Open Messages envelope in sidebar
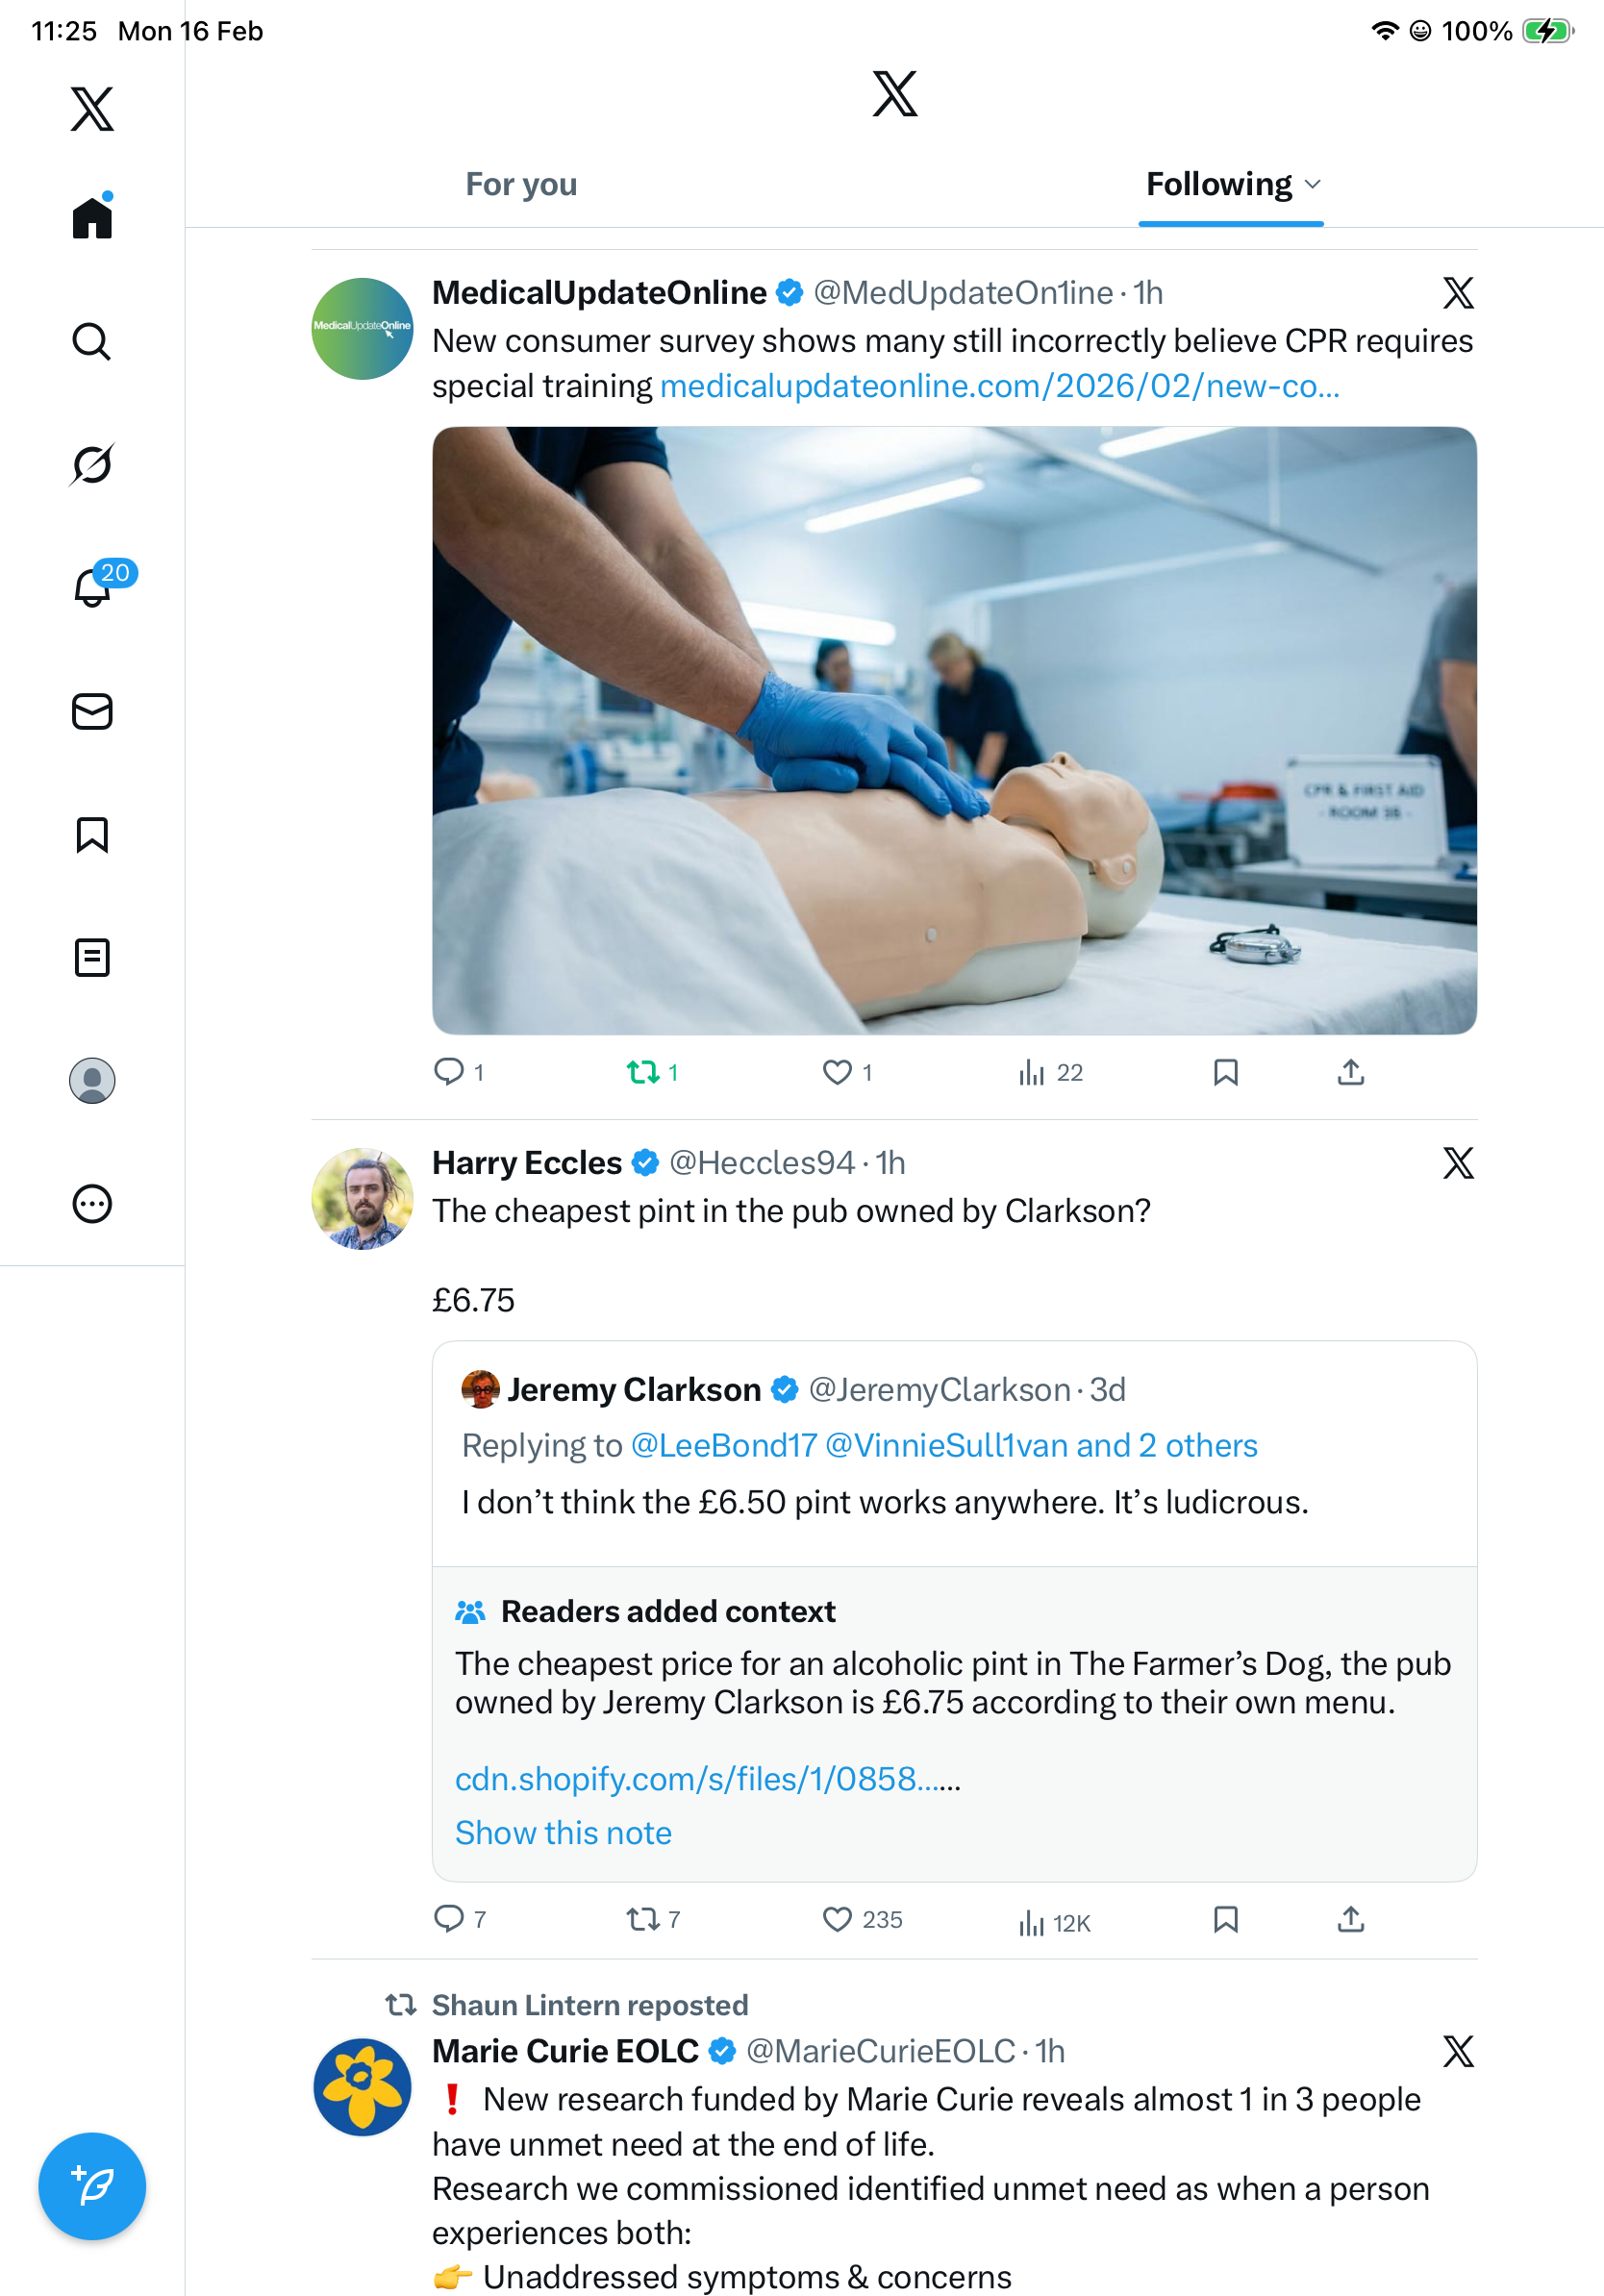The height and width of the screenshot is (2296, 1604). (92, 711)
